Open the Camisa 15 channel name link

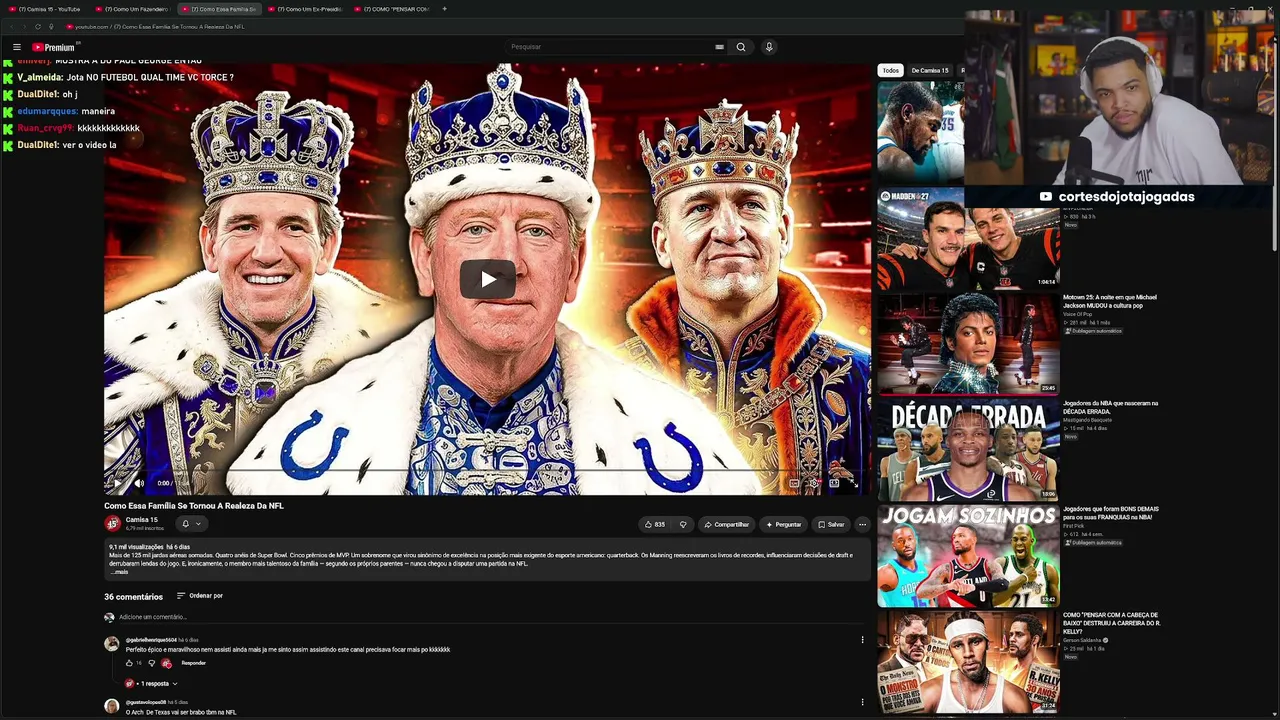point(142,520)
